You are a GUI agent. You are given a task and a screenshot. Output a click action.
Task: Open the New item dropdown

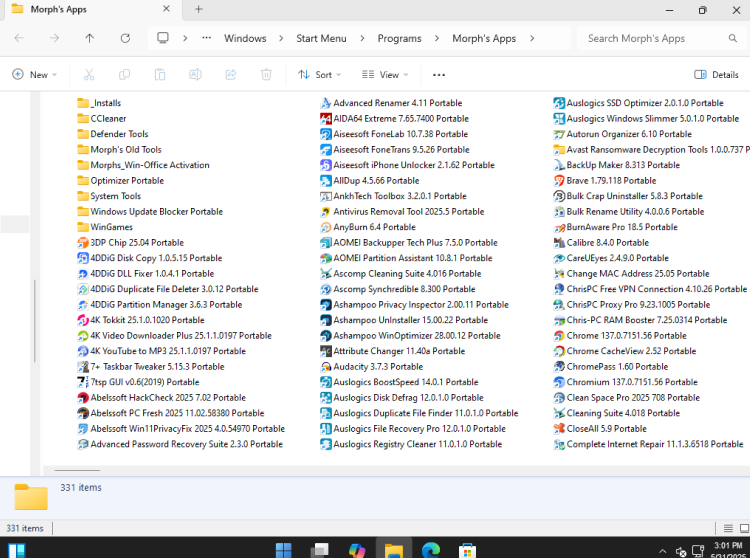pos(34,75)
